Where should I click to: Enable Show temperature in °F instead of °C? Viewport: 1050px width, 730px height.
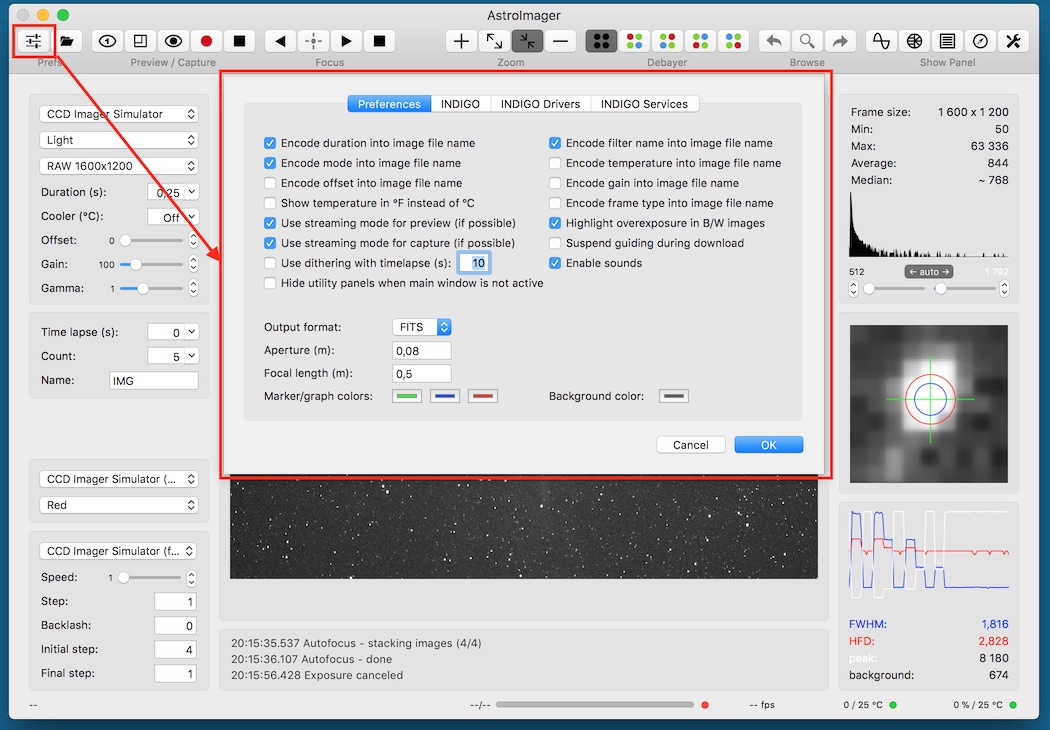(x=270, y=203)
